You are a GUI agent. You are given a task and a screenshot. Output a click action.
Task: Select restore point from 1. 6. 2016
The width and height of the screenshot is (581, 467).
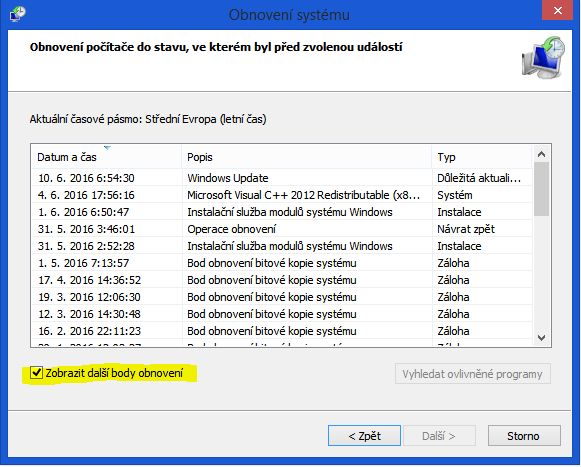point(282,212)
